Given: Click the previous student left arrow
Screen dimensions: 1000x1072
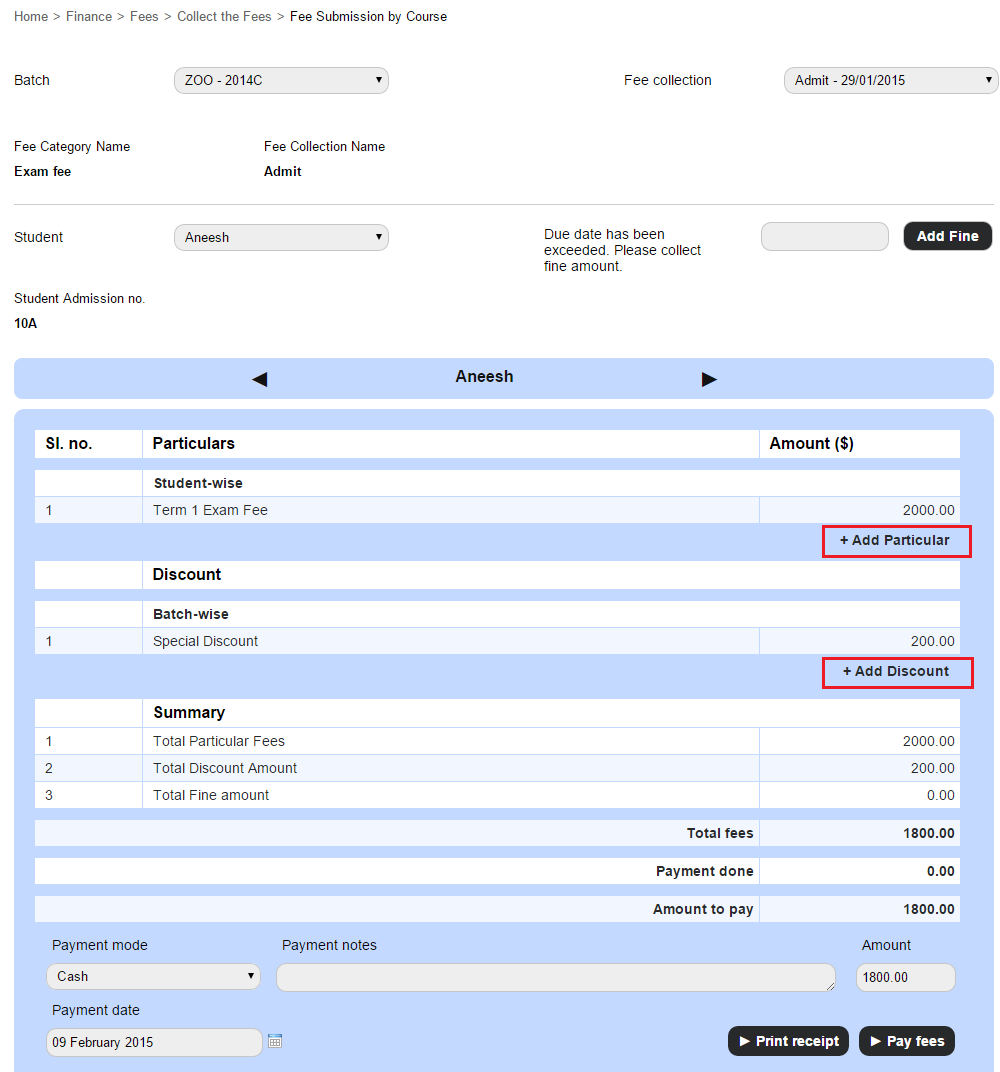Looking at the screenshot, I should 260,379.
